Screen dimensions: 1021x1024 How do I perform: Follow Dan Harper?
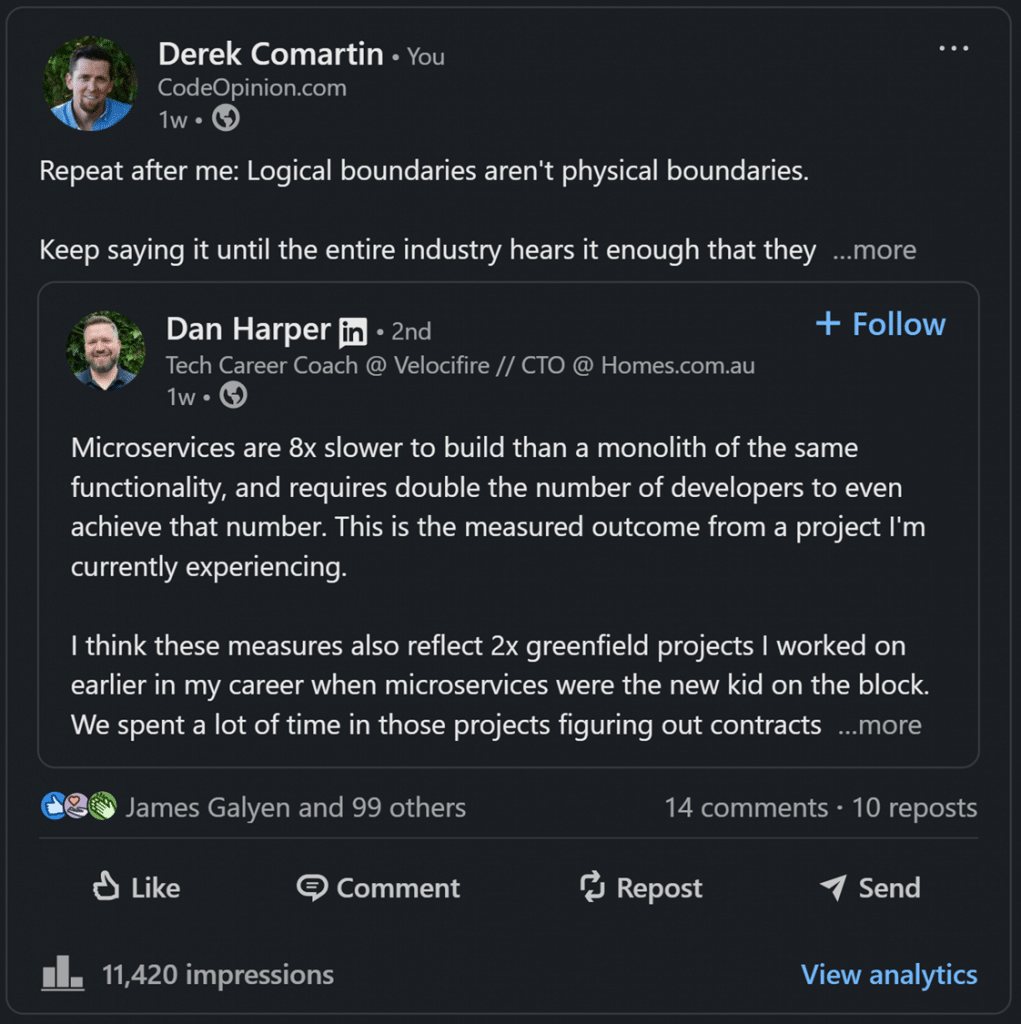pos(881,324)
